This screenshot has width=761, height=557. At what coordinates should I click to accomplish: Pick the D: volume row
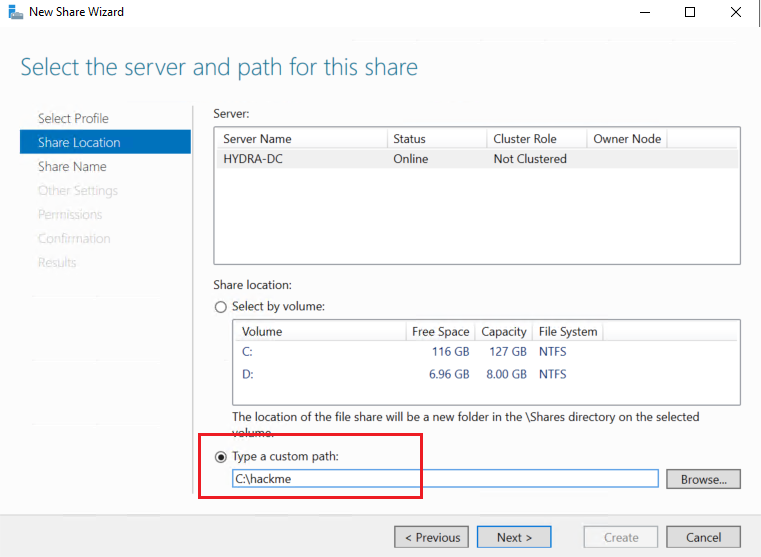[x=486, y=374]
